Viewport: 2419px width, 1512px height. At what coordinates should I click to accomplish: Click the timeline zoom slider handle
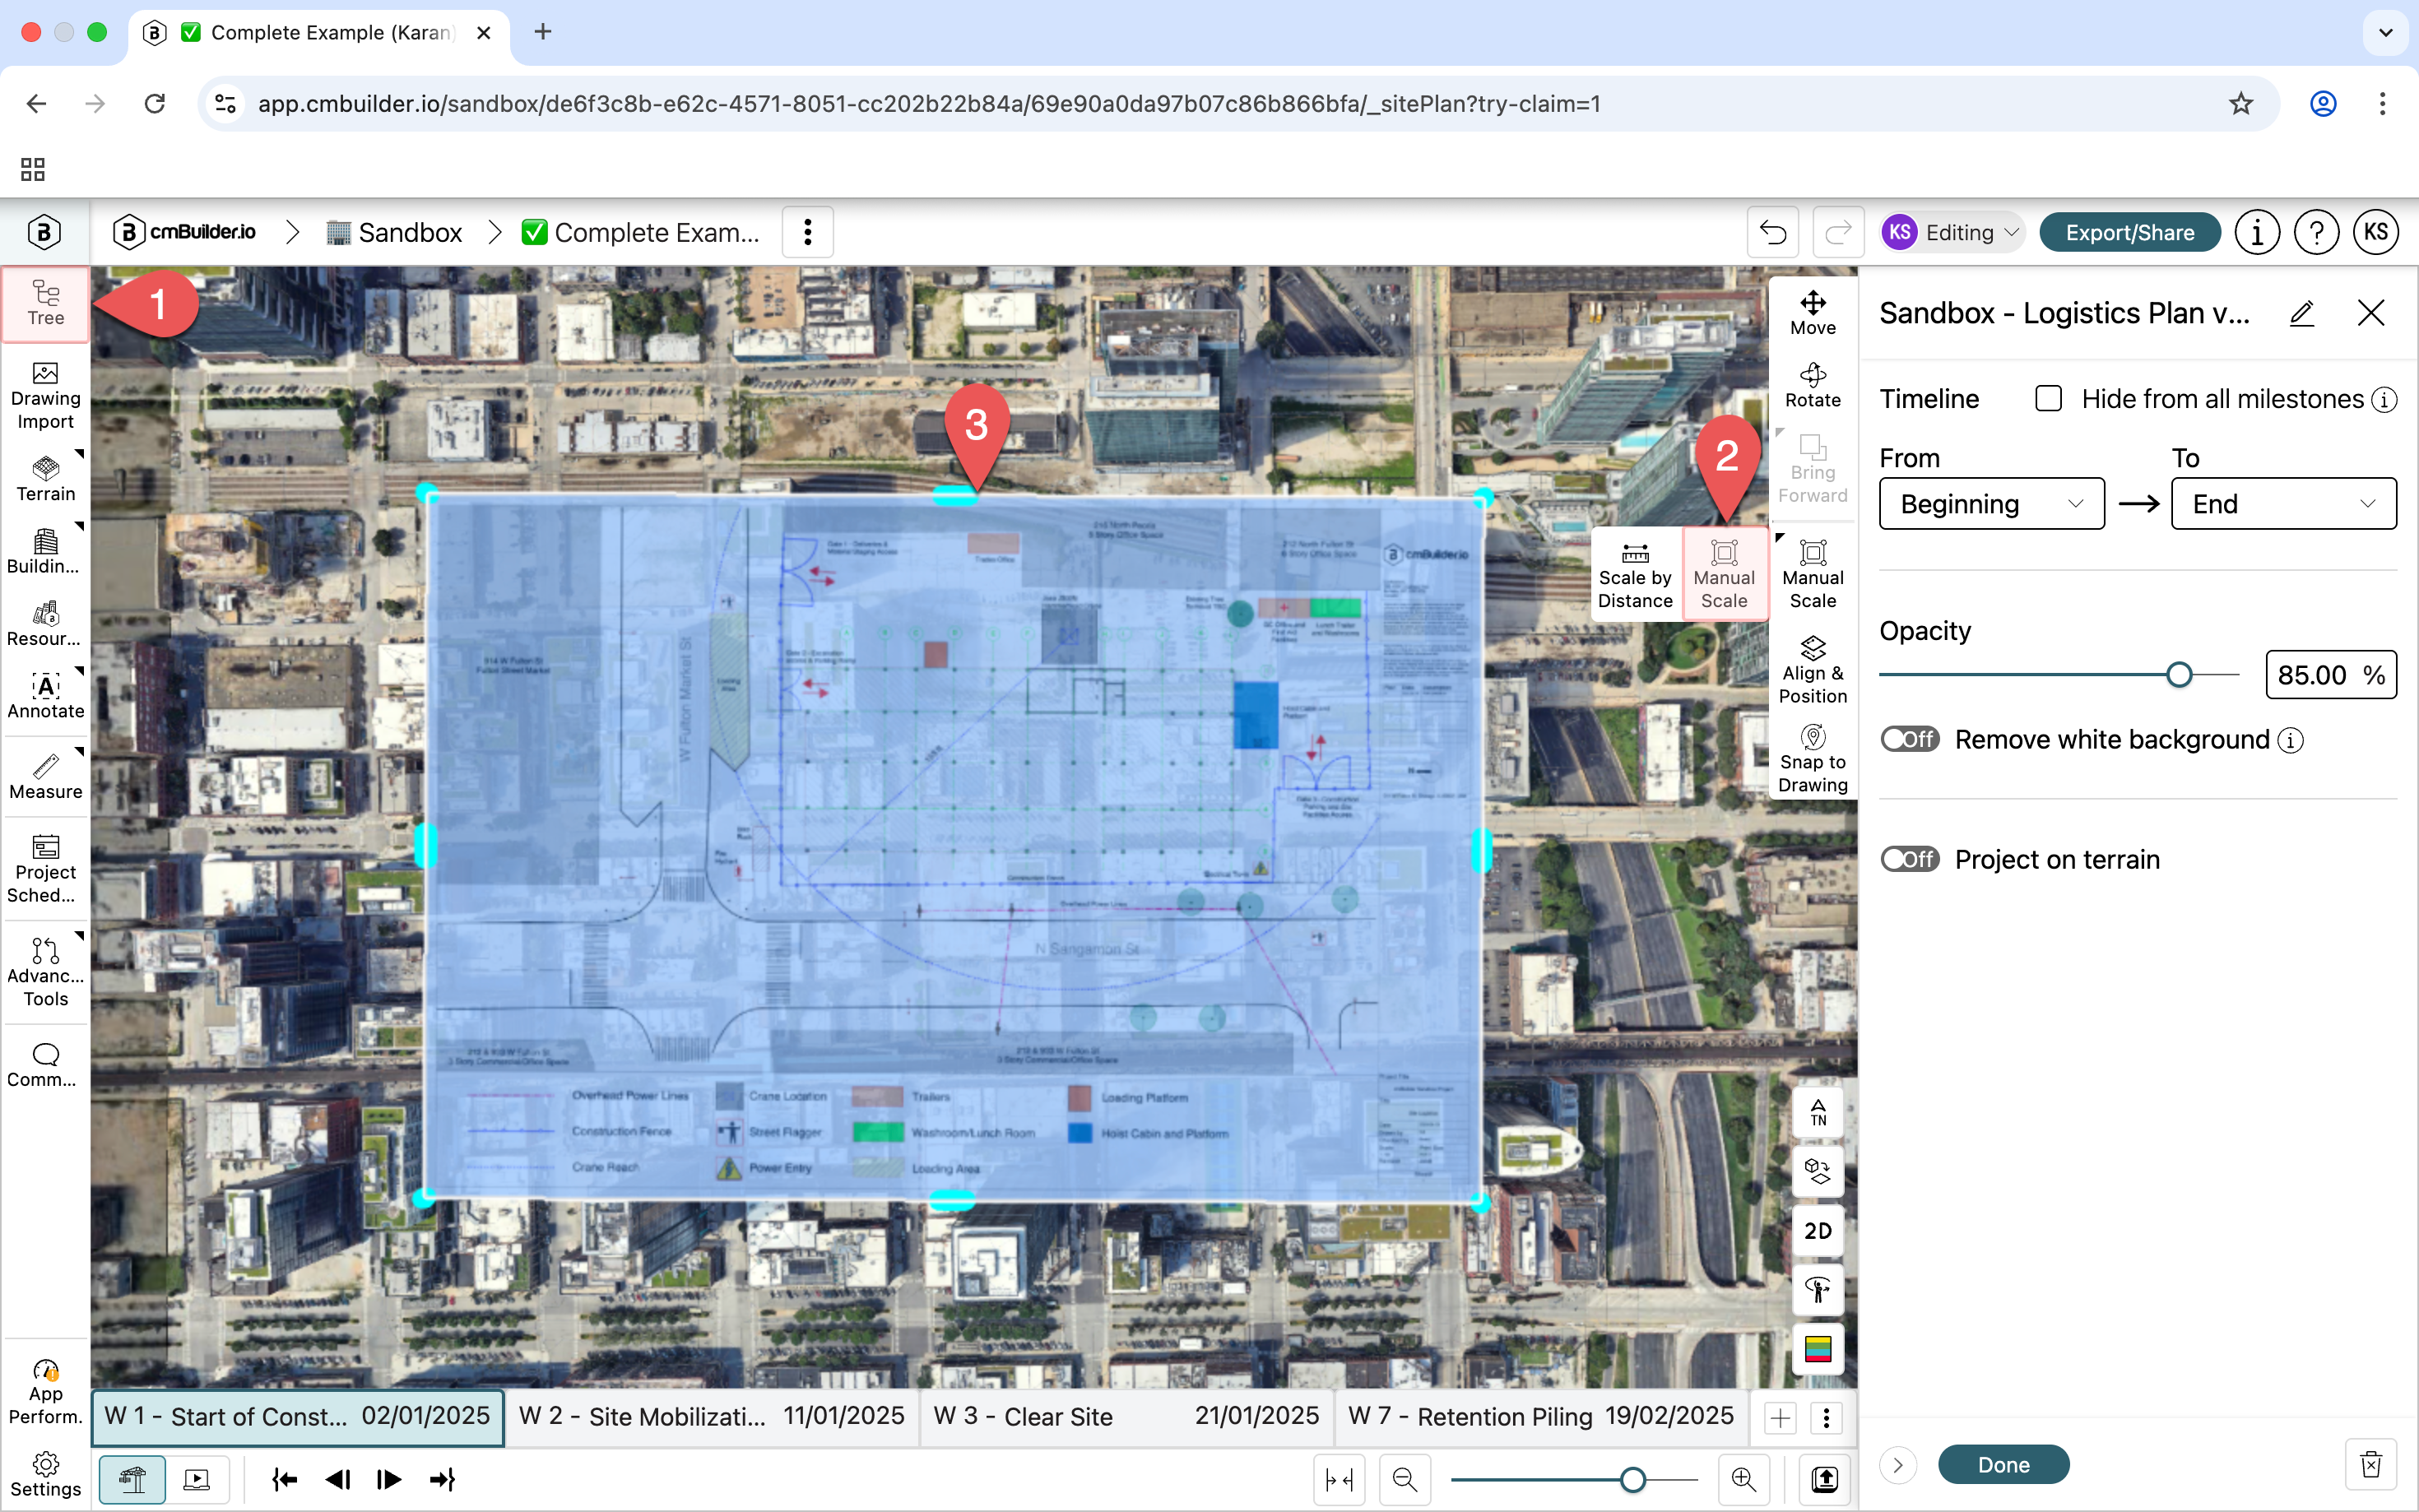point(1632,1478)
